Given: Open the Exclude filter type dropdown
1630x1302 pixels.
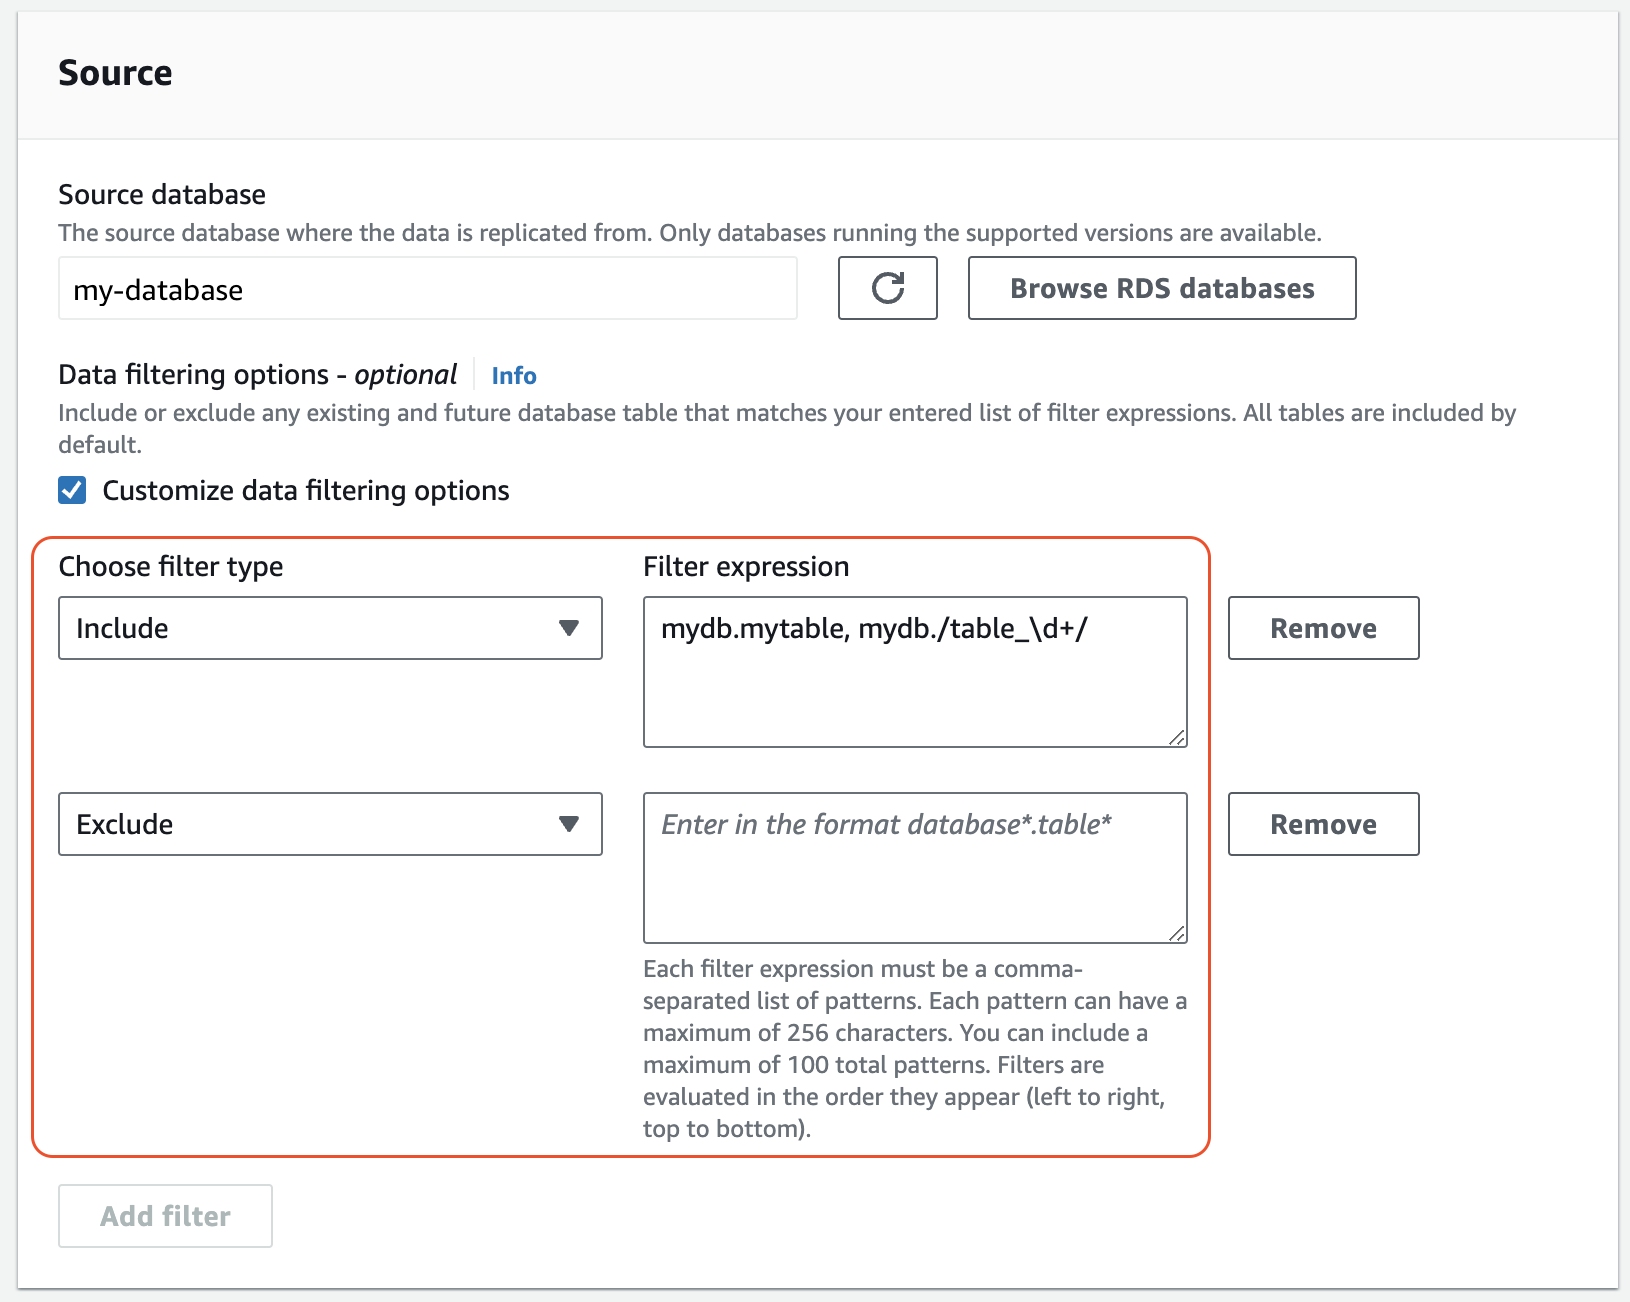Looking at the screenshot, I should point(330,824).
